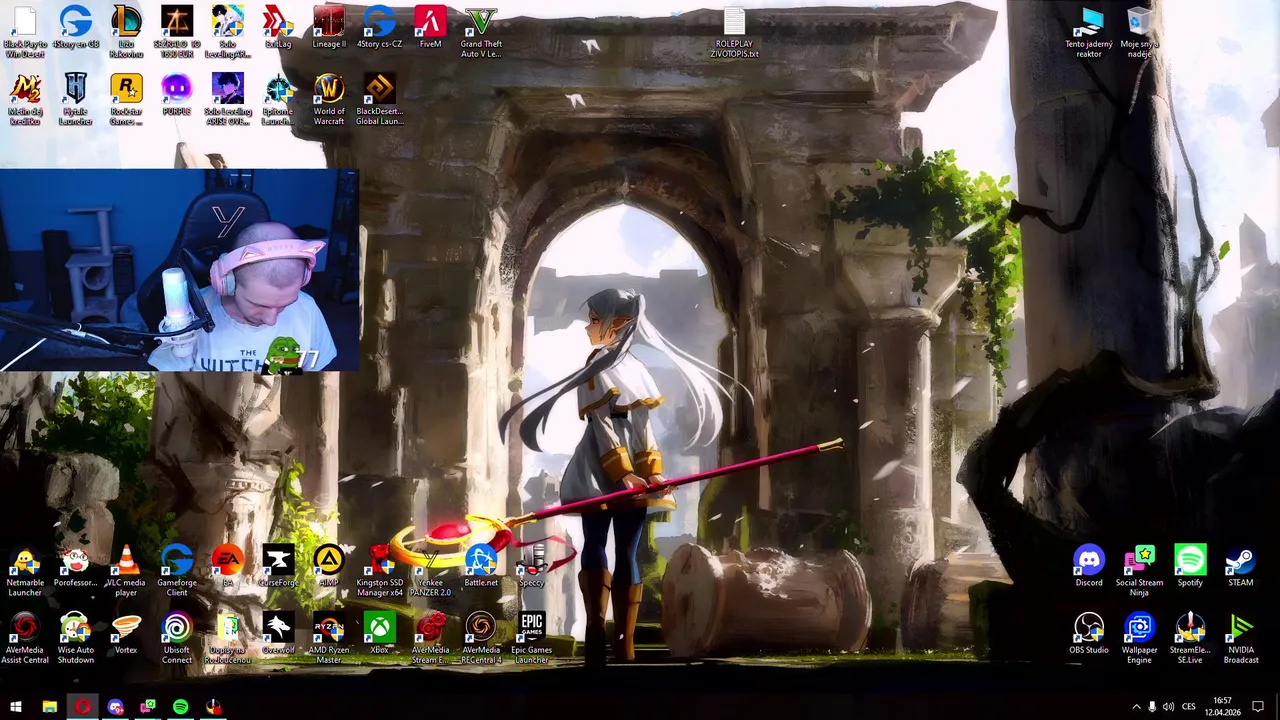Select the ExitLag desktop shortcut

[x=278, y=28]
